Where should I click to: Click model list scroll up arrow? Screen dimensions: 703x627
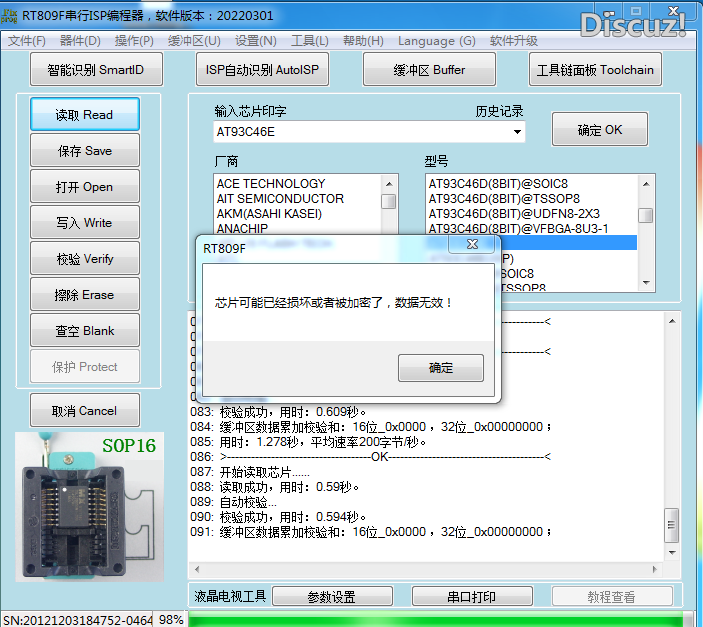tap(646, 184)
